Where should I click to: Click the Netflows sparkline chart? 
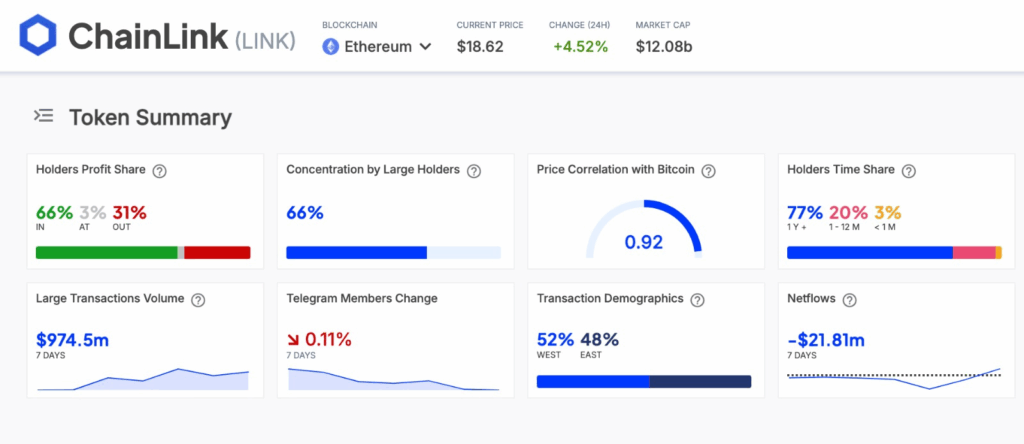894,379
